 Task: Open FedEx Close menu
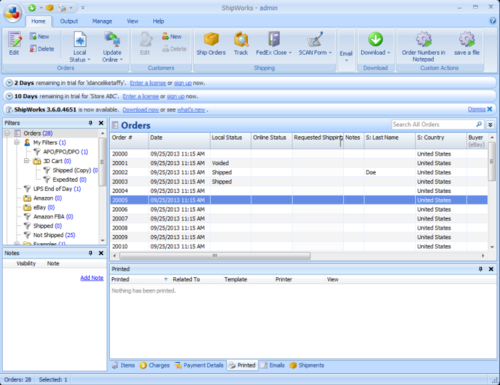coord(274,43)
